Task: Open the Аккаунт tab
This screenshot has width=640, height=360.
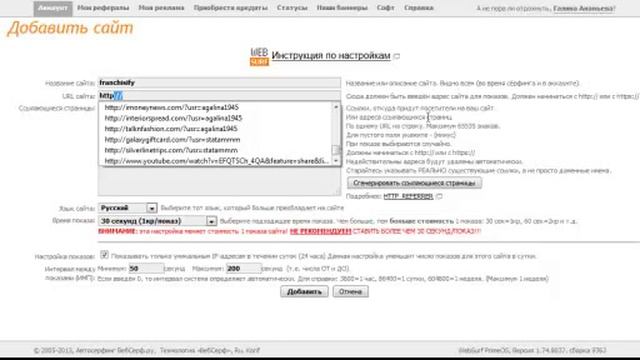Action: pos(53,8)
